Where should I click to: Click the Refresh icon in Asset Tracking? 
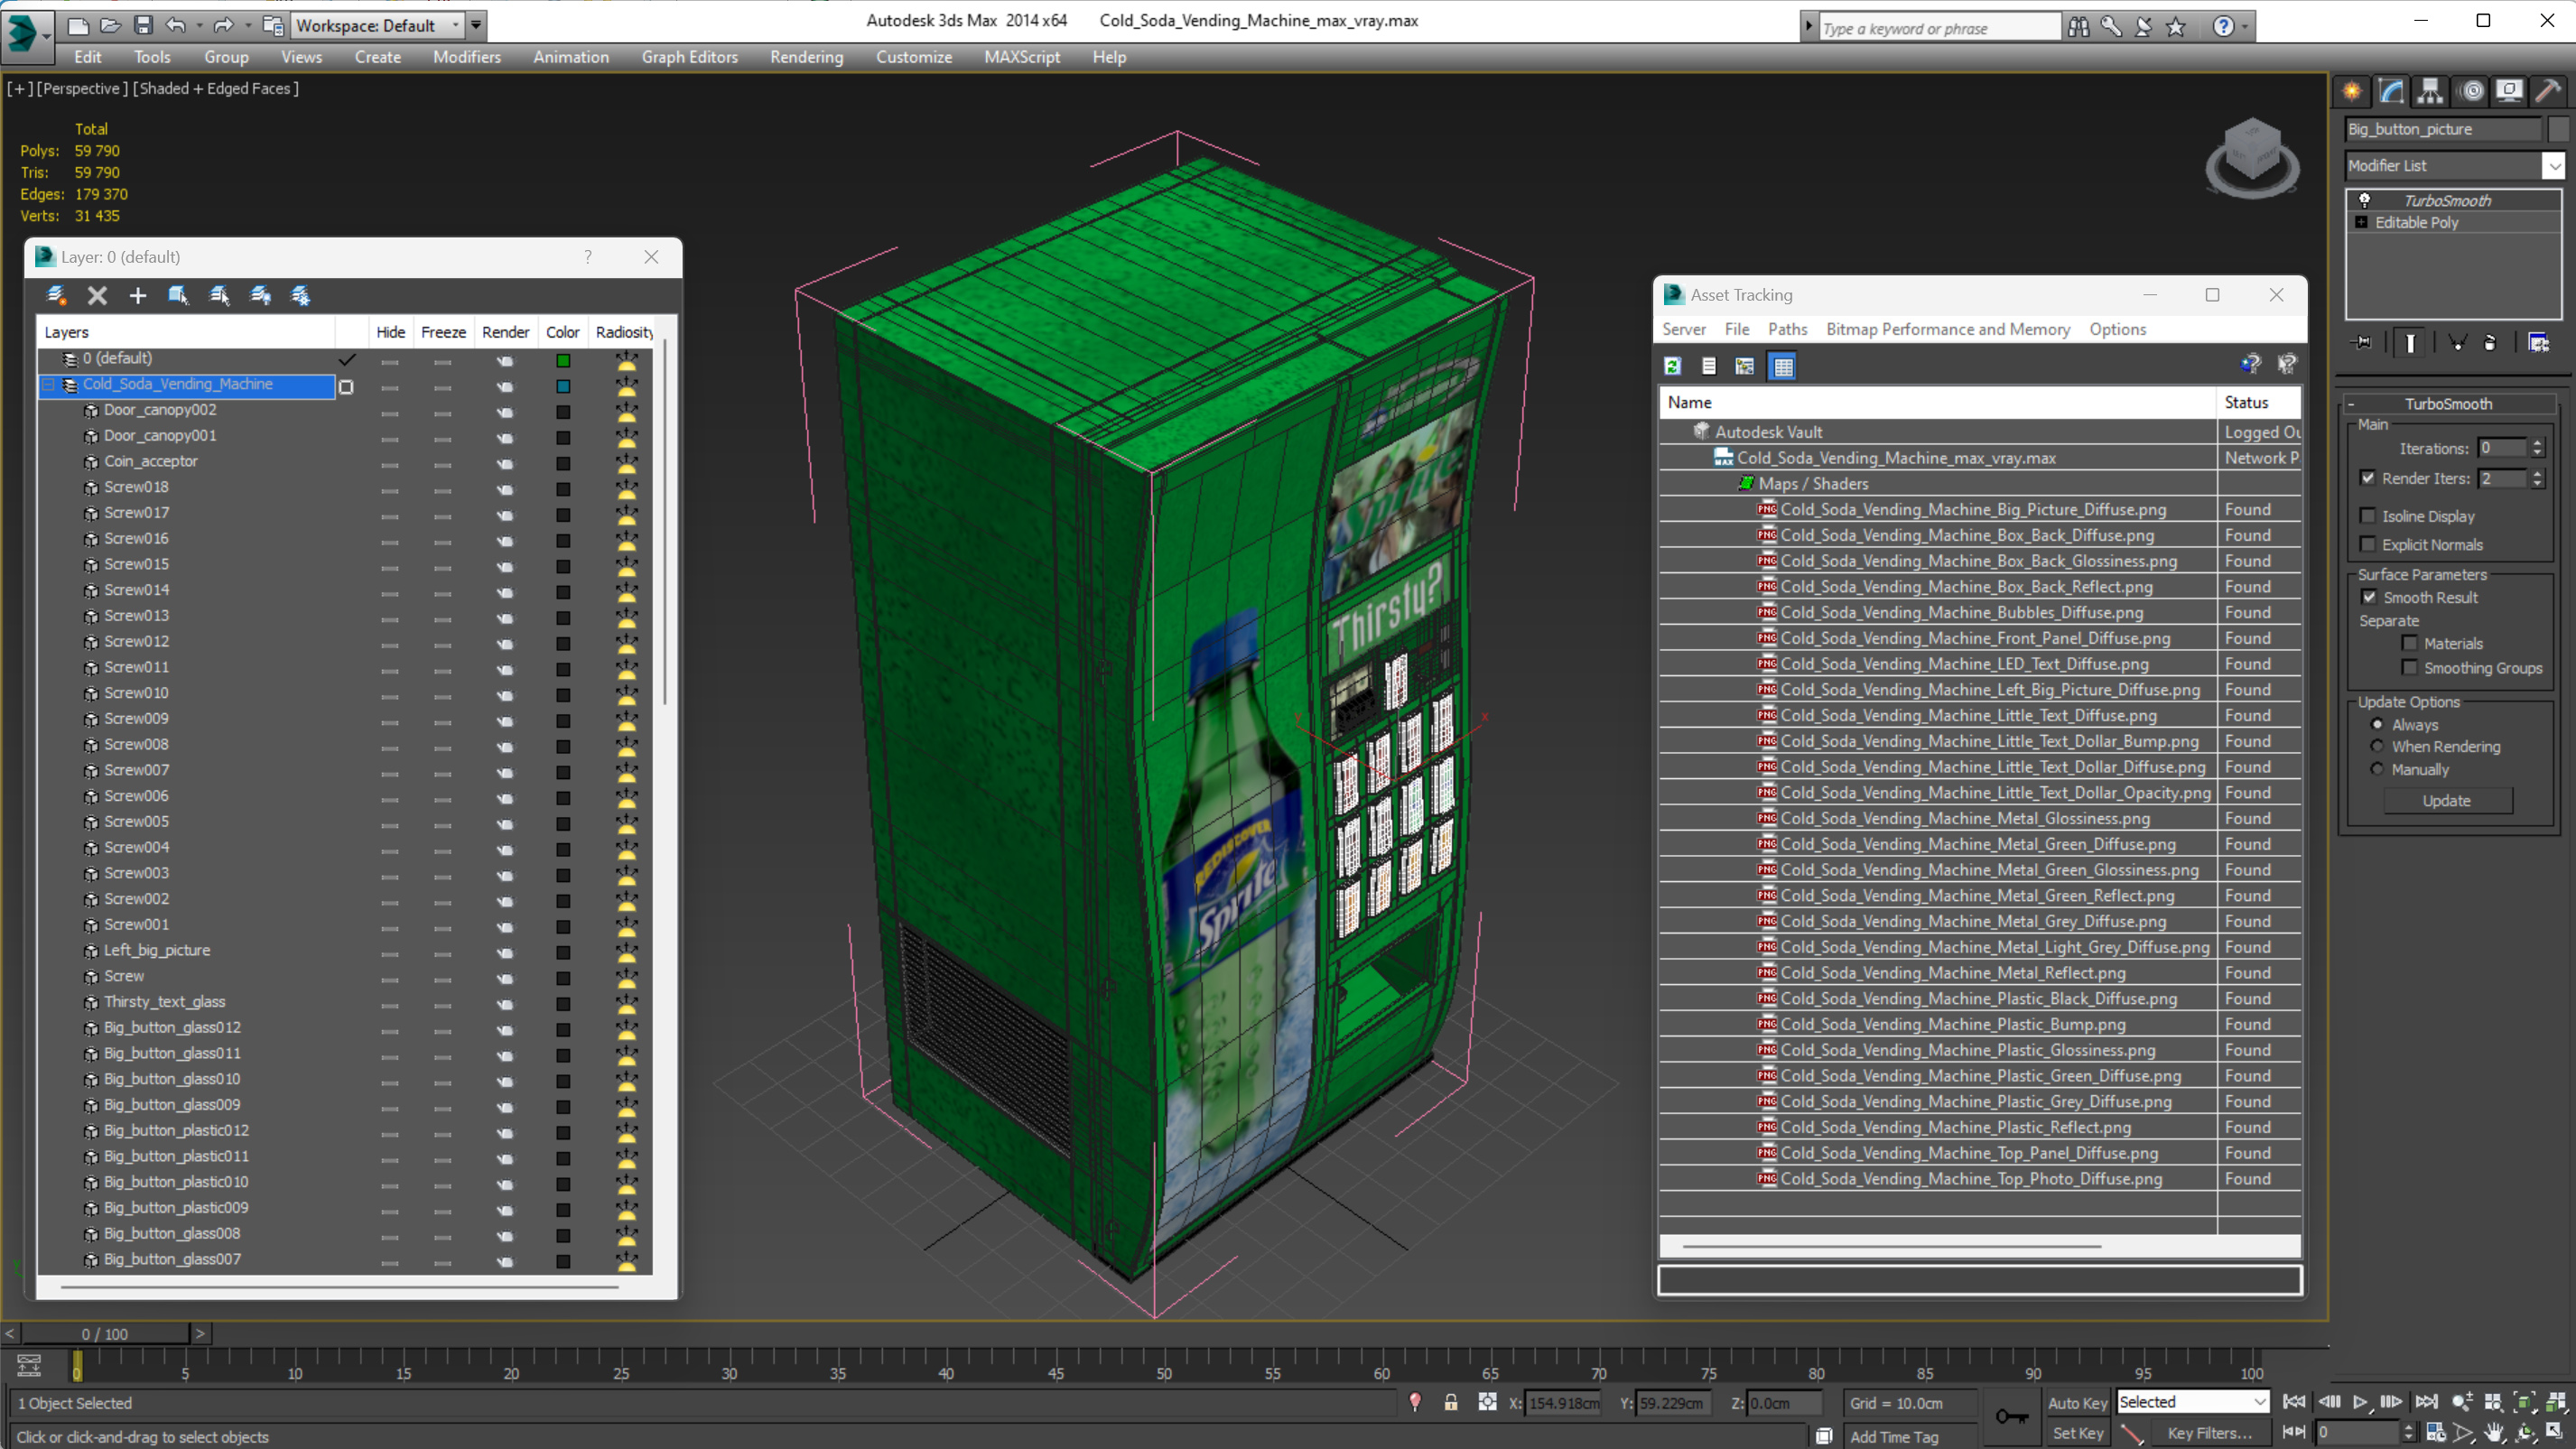1673,366
